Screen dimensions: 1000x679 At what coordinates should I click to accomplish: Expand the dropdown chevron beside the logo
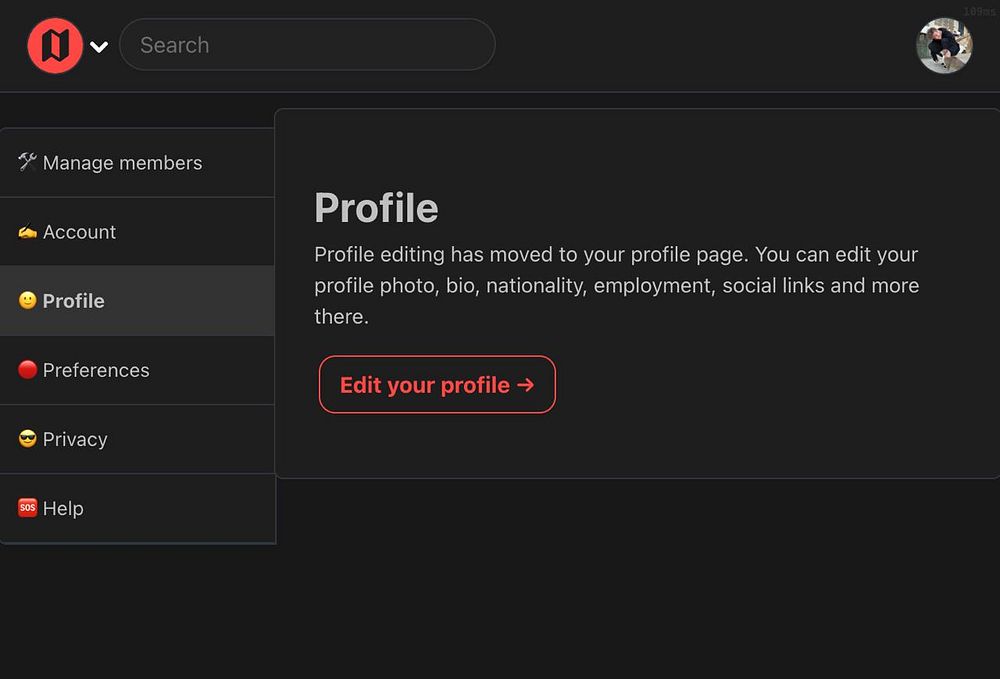point(99,46)
